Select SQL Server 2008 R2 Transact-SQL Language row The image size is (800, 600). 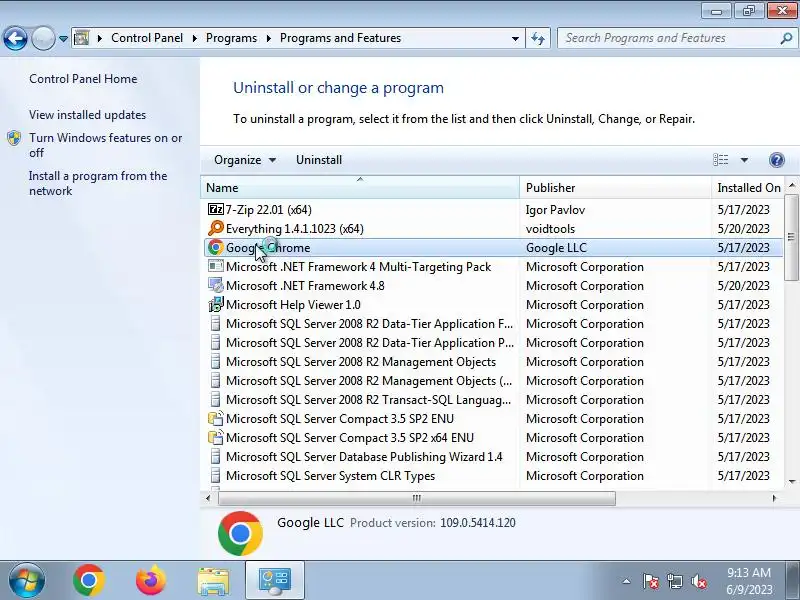point(493,400)
